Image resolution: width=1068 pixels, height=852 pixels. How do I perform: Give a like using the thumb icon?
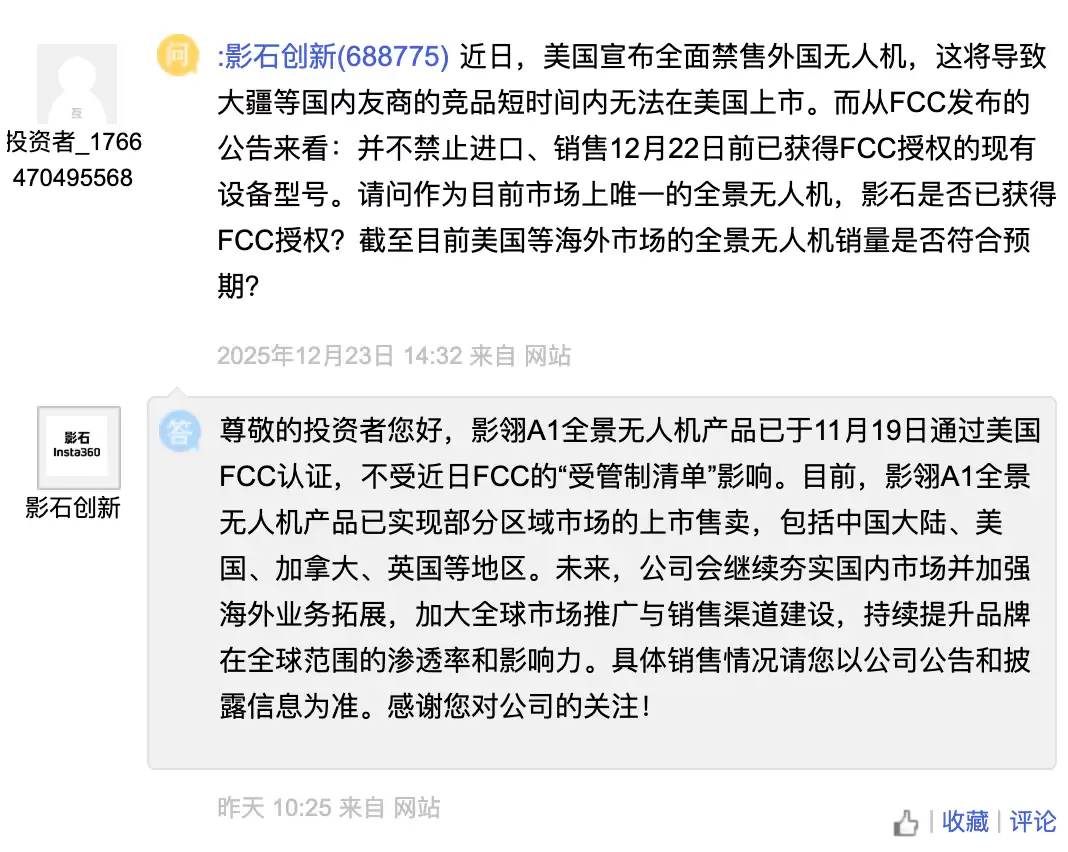pos(905,822)
